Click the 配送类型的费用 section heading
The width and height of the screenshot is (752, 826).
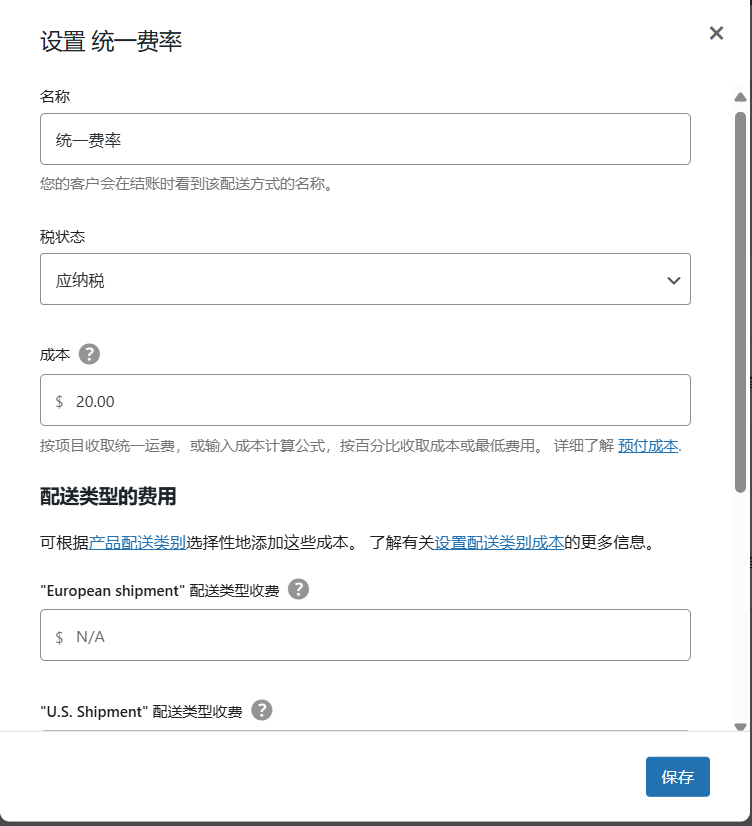pos(108,497)
